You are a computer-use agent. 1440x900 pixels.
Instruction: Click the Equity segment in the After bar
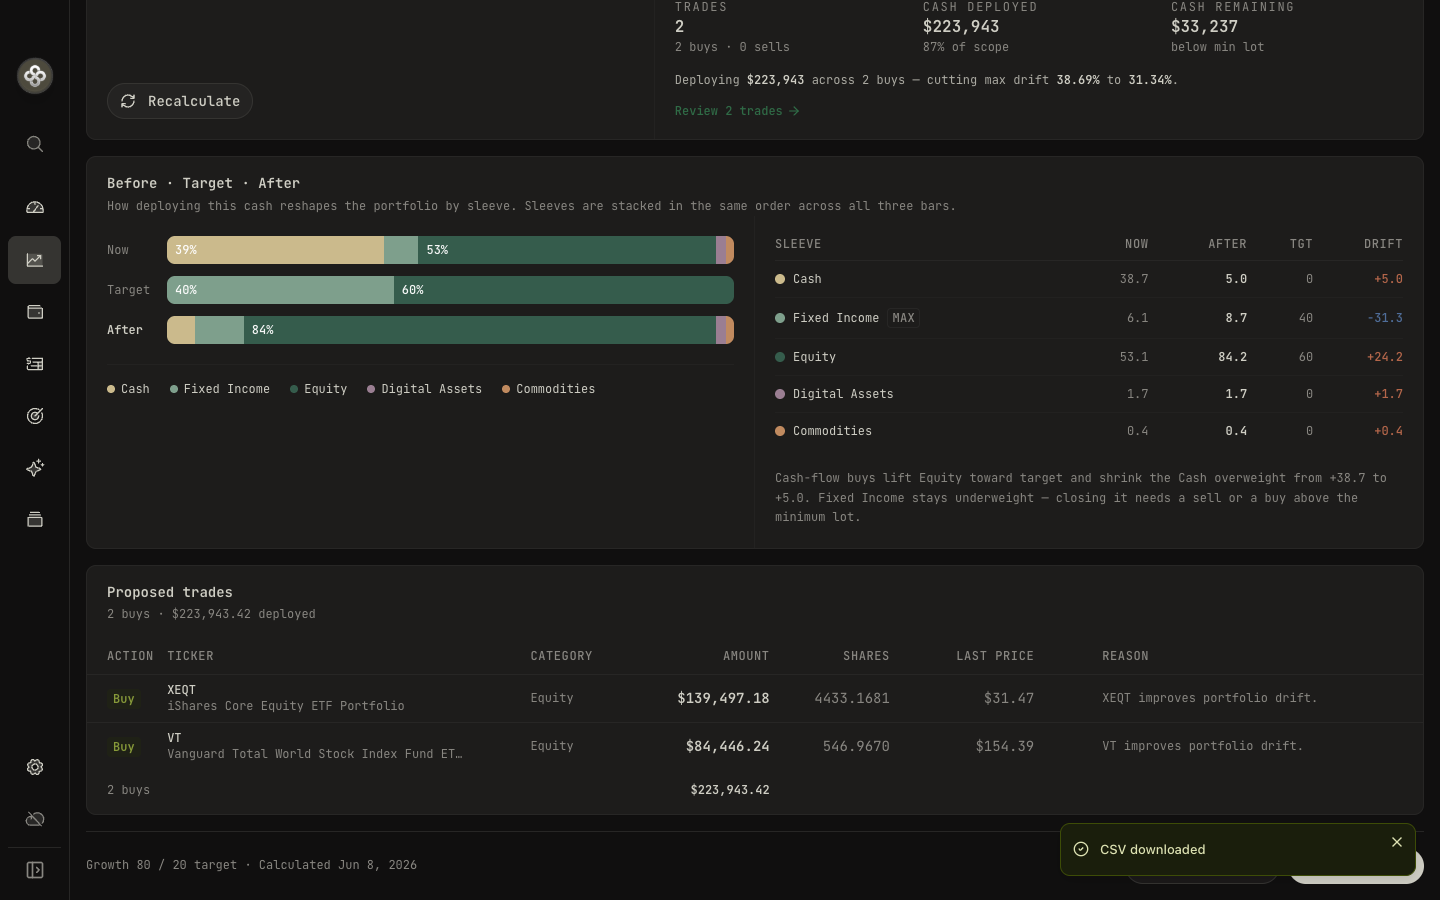pos(480,330)
